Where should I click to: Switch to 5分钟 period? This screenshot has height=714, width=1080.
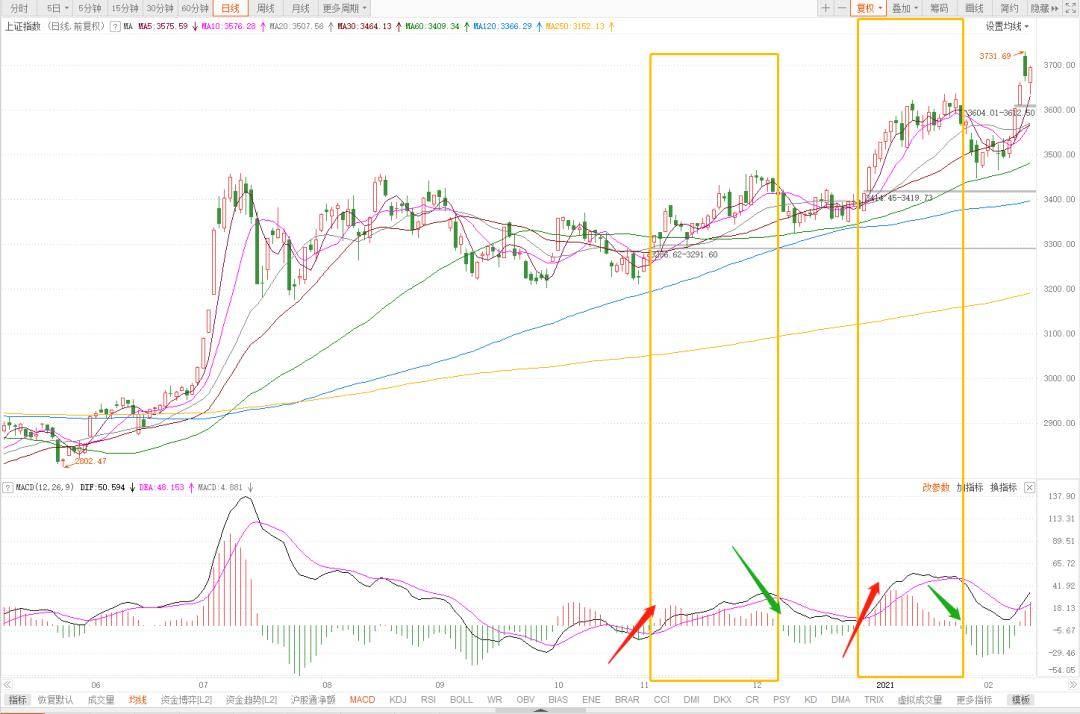pos(90,8)
